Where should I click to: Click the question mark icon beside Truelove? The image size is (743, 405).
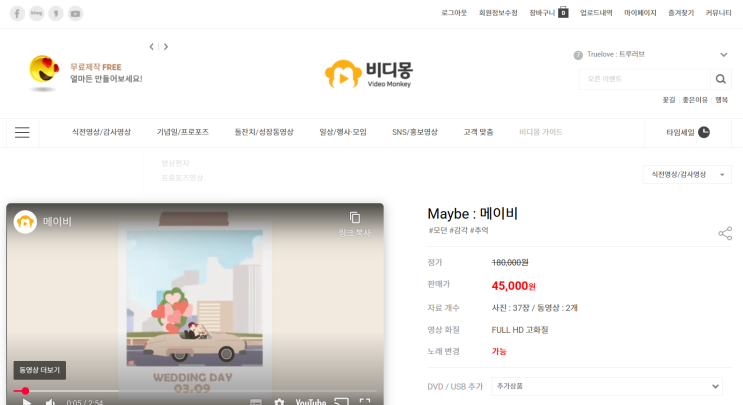click(x=578, y=55)
